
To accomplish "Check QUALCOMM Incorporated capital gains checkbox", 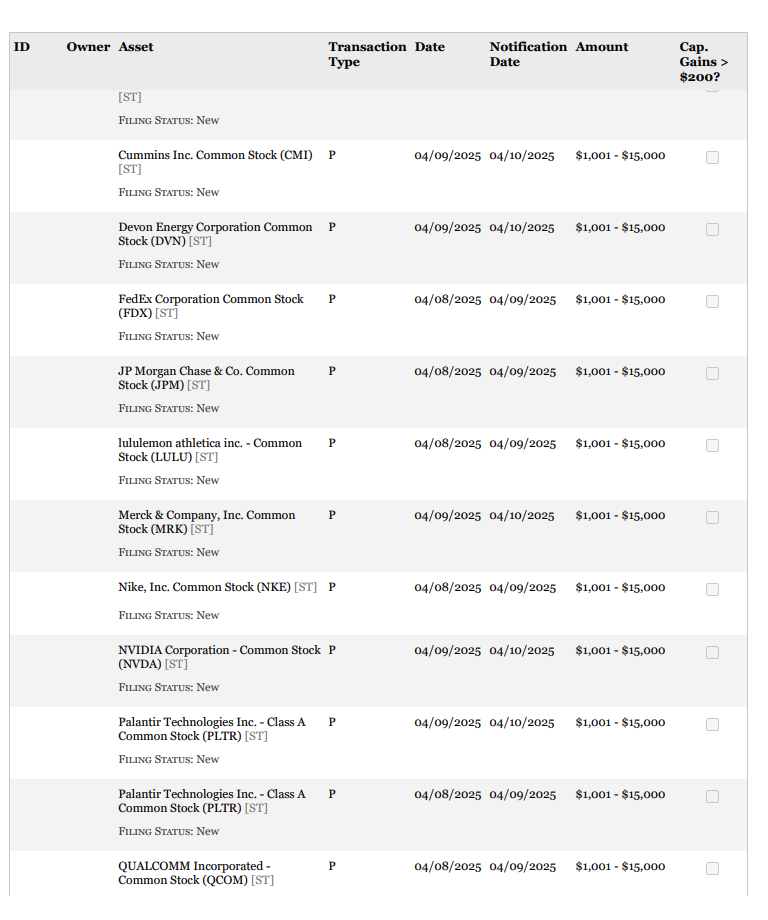I will 712,868.
